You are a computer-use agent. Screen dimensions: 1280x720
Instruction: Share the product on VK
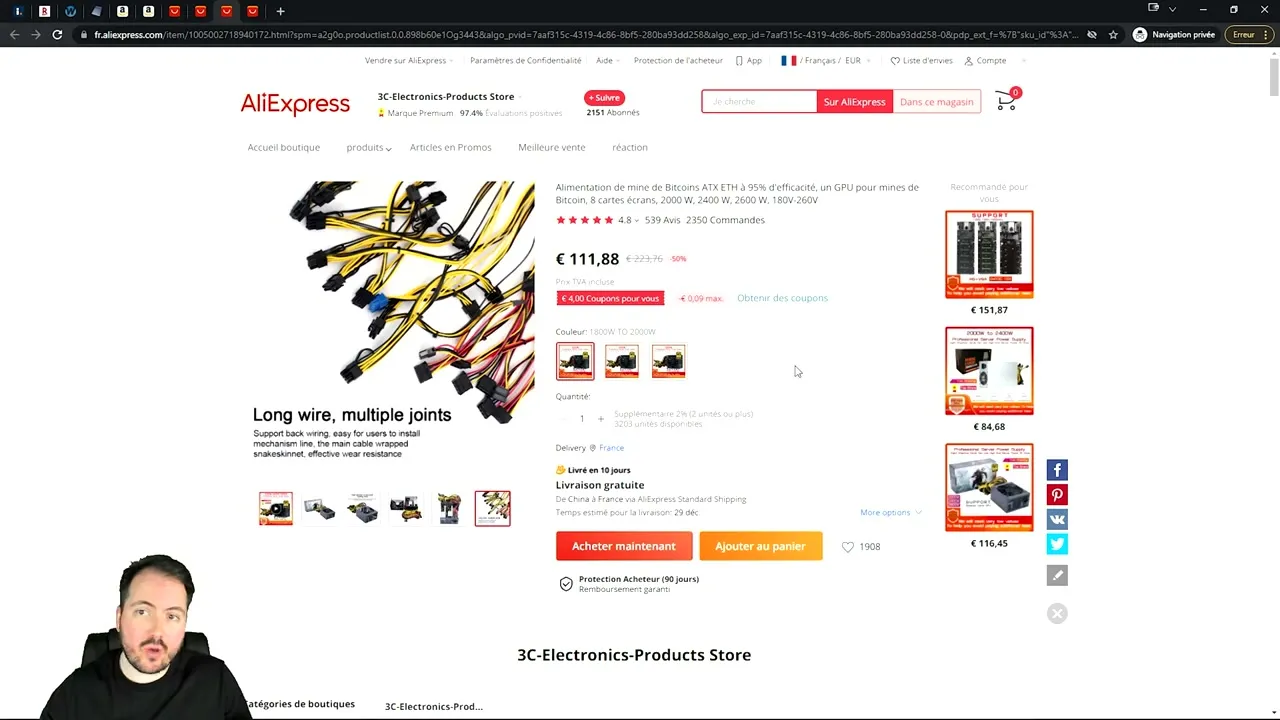point(1057,519)
